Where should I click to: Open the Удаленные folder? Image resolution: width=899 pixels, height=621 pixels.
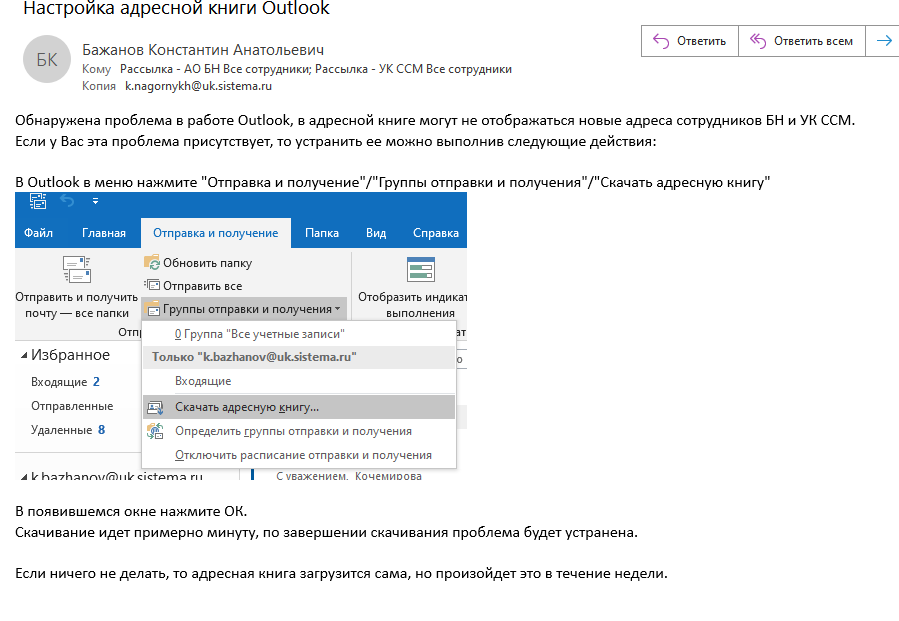pyautogui.click(x=61, y=430)
